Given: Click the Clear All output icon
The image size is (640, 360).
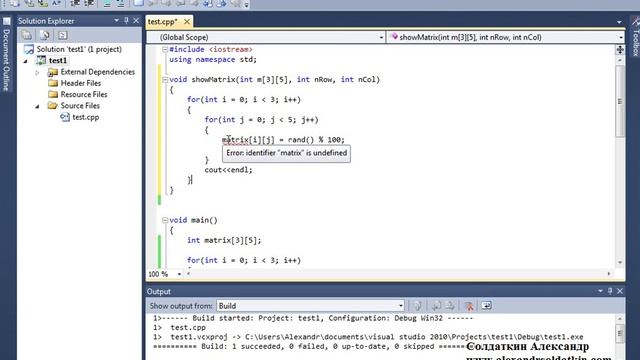Looking at the screenshot, I should tap(469, 306).
